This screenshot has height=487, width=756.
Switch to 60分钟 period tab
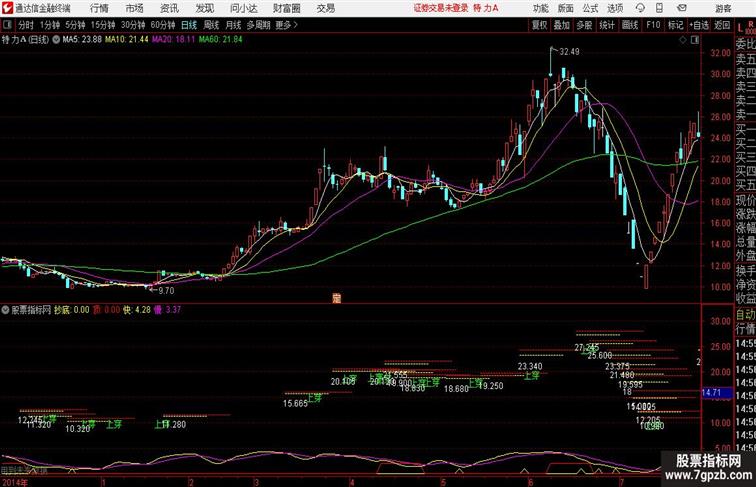click(x=163, y=25)
